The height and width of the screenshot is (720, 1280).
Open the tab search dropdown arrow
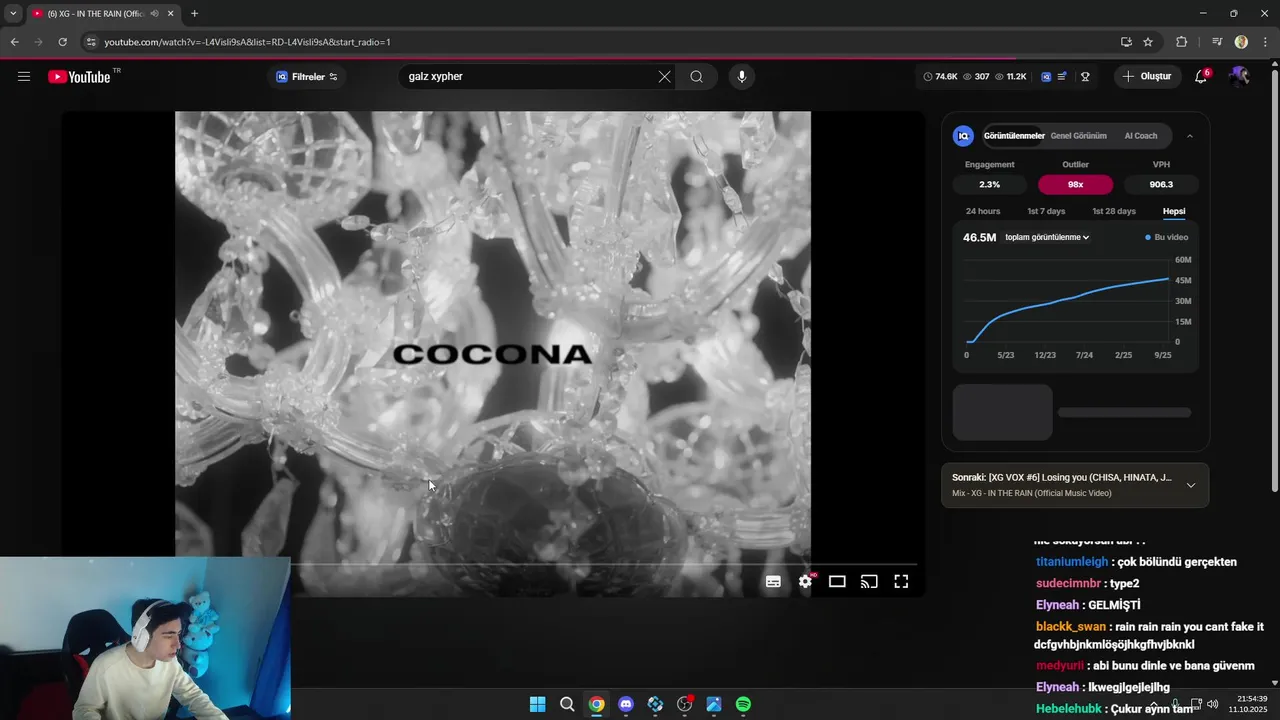click(x=12, y=13)
